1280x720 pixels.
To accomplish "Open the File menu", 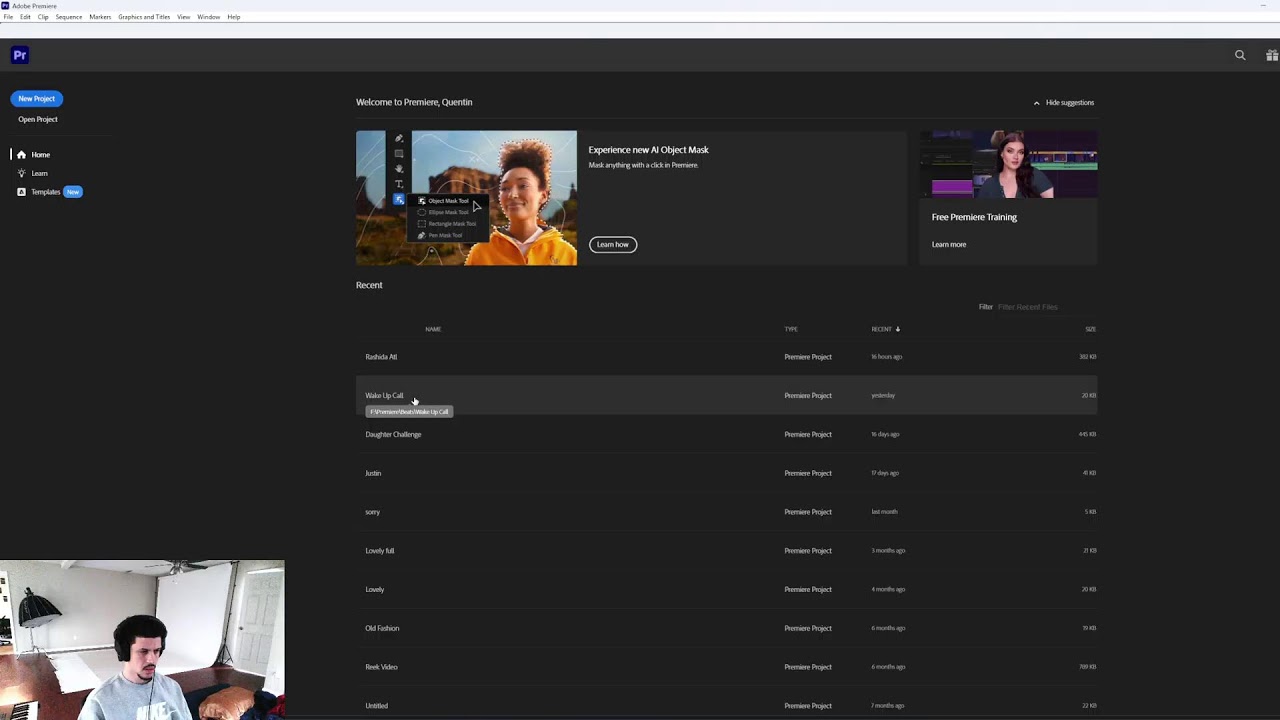I will coord(8,17).
